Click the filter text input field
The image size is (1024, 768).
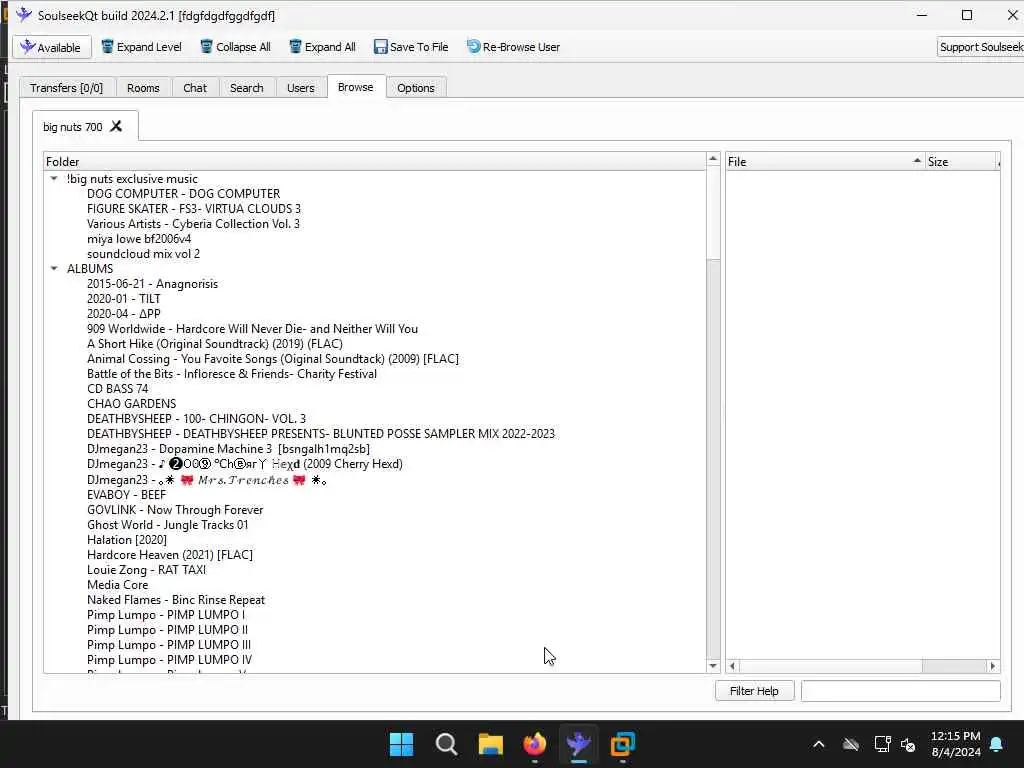click(x=901, y=691)
